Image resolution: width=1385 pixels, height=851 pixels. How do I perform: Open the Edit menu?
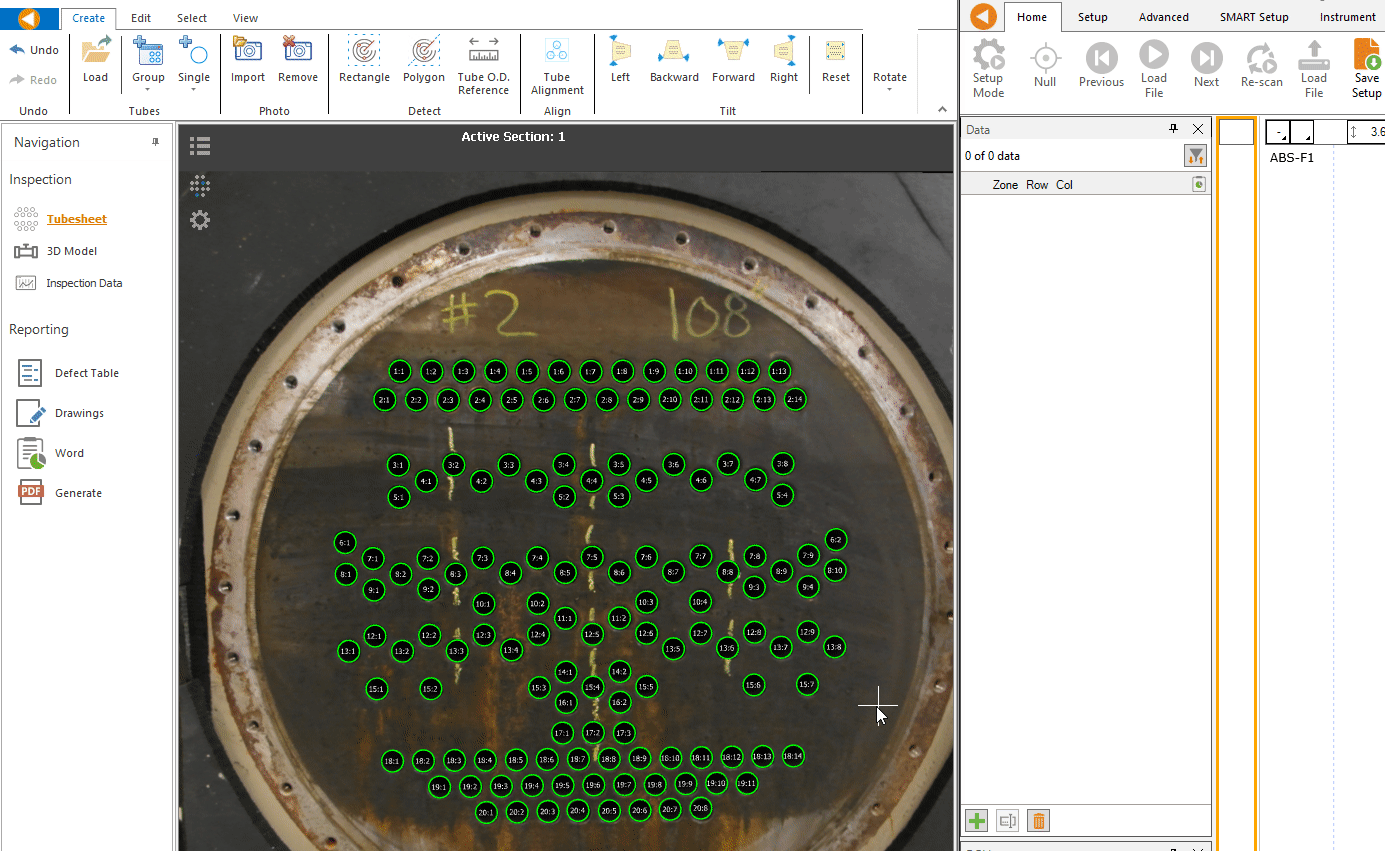click(x=140, y=17)
